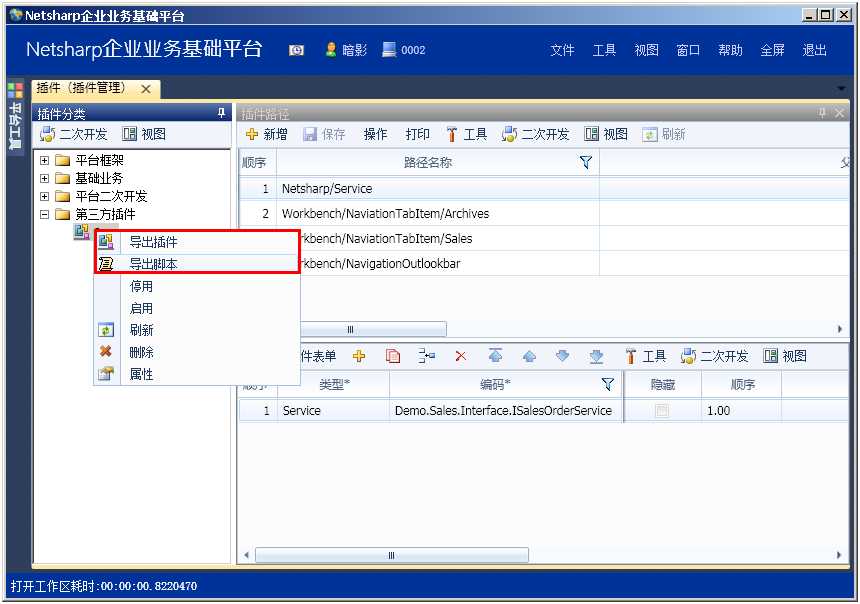Toggle 隐藏 checkbox in Service row
860x604 pixels.
(x=662, y=410)
